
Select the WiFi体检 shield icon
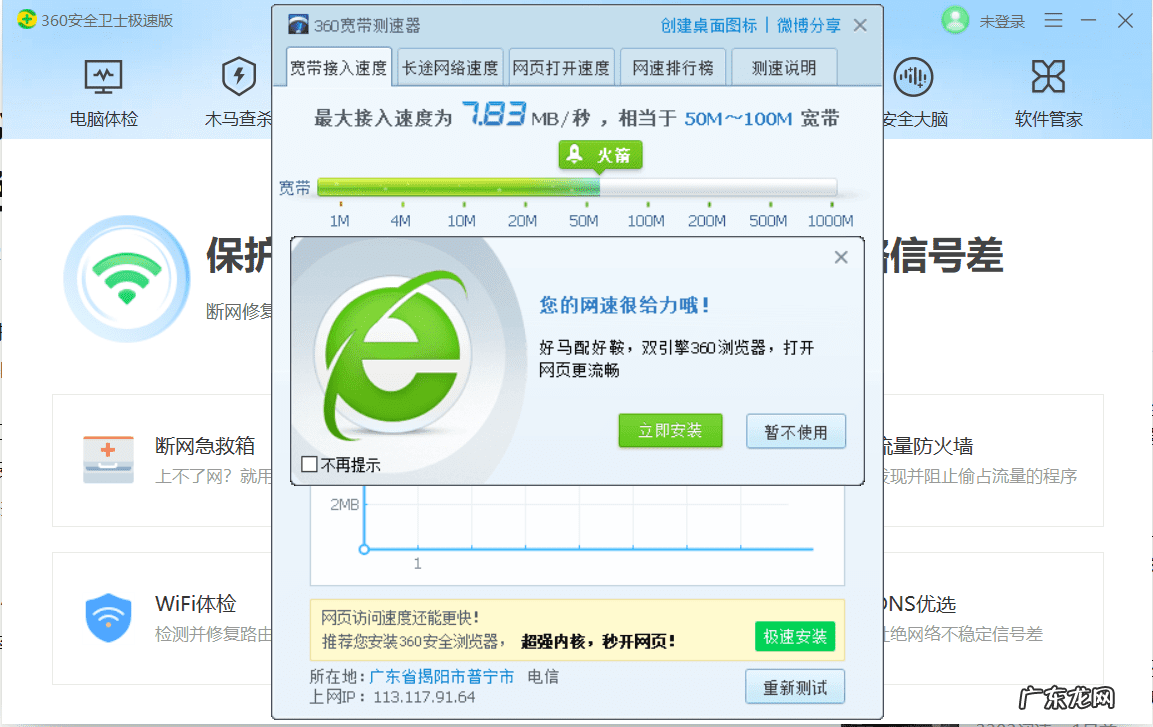108,617
